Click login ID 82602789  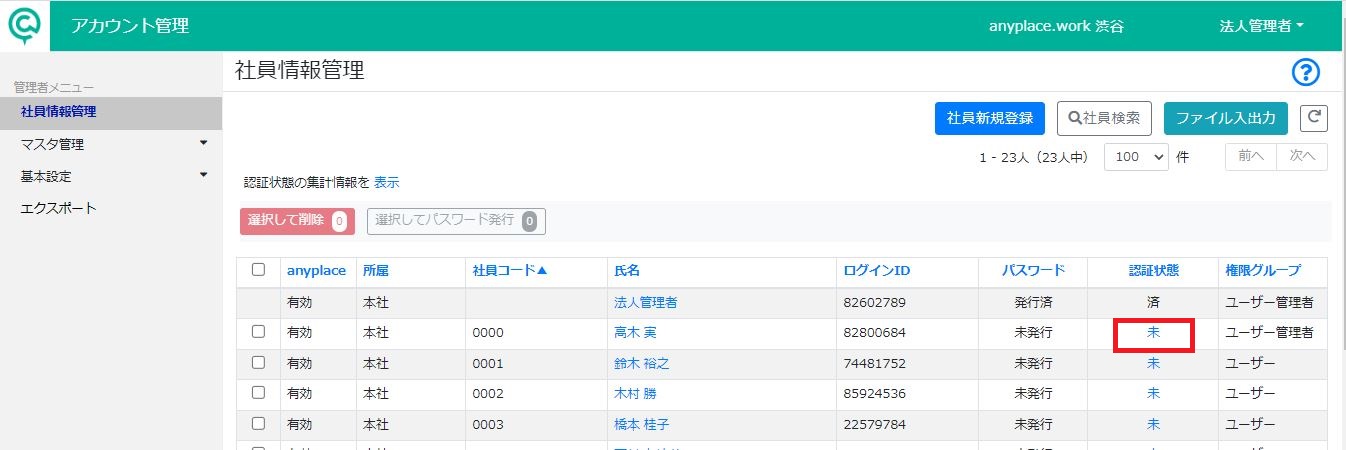(874, 301)
